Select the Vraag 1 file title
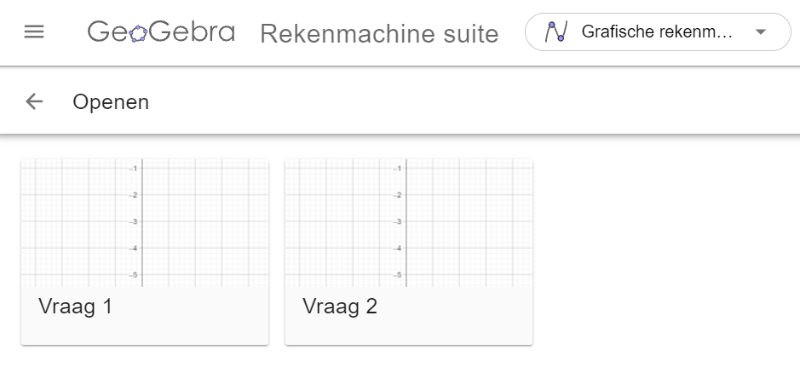800x390 pixels. tap(75, 306)
